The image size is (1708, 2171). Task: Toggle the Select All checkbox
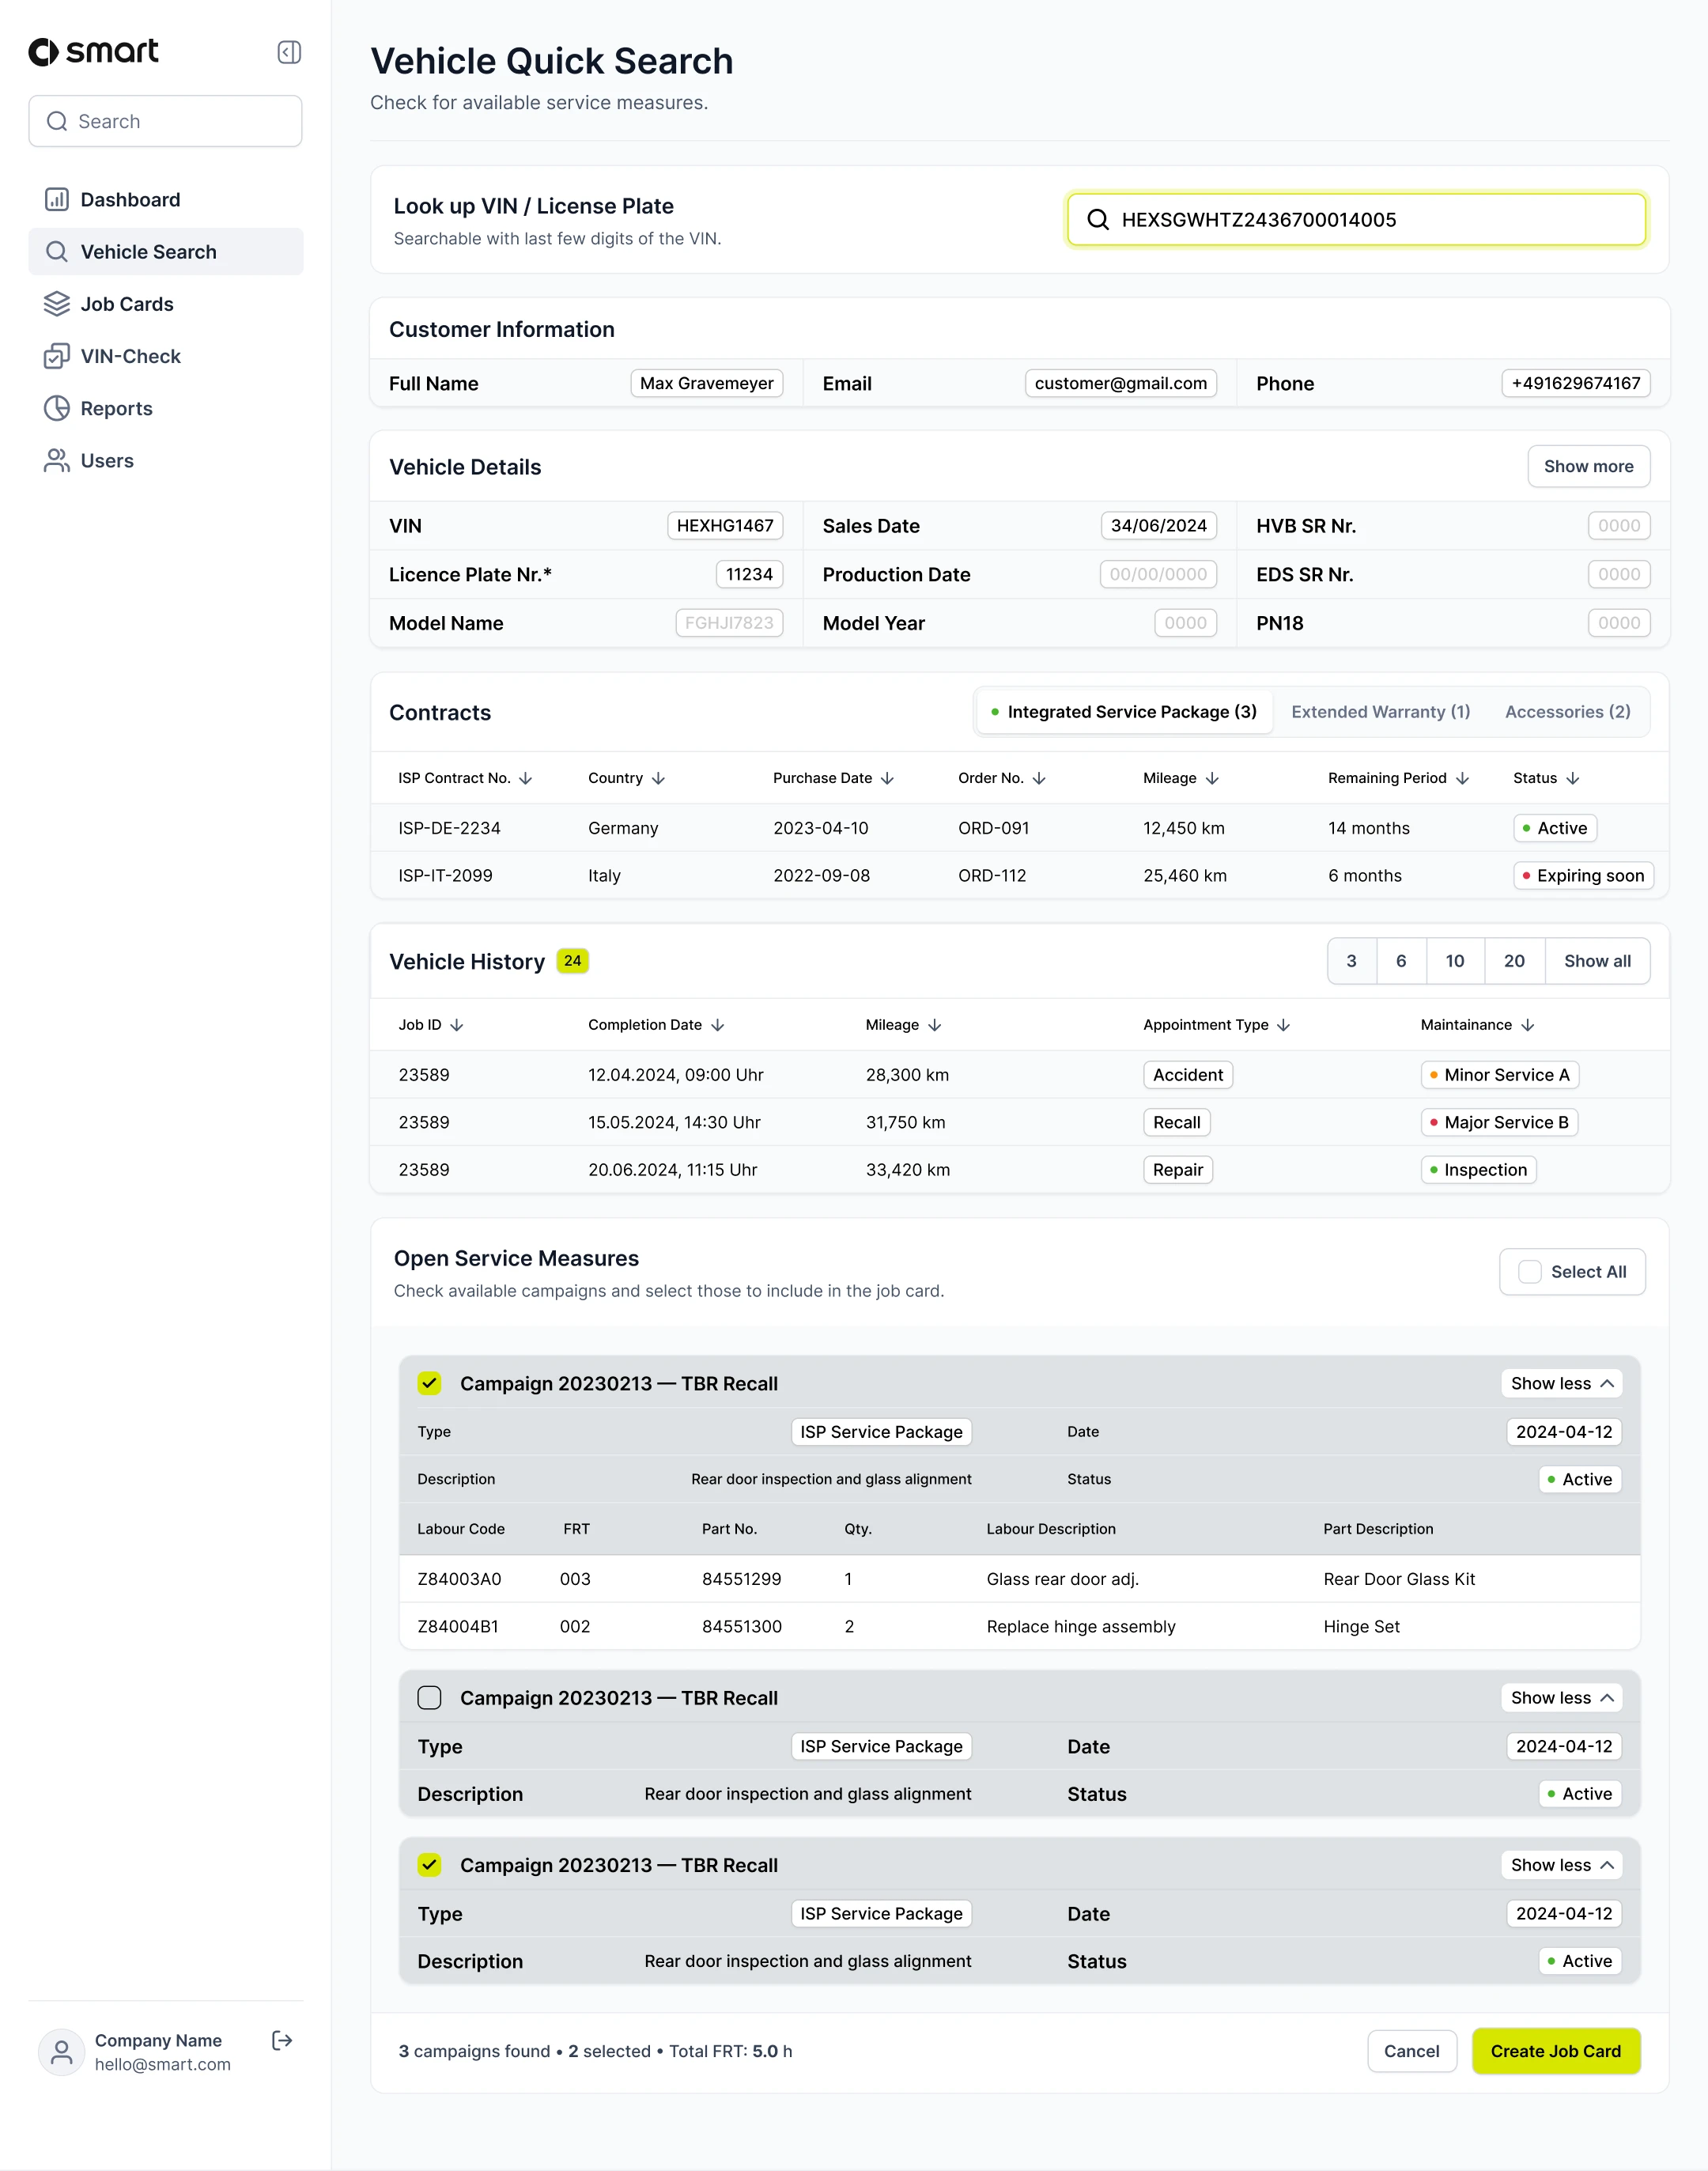[x=1529, y=1272]
